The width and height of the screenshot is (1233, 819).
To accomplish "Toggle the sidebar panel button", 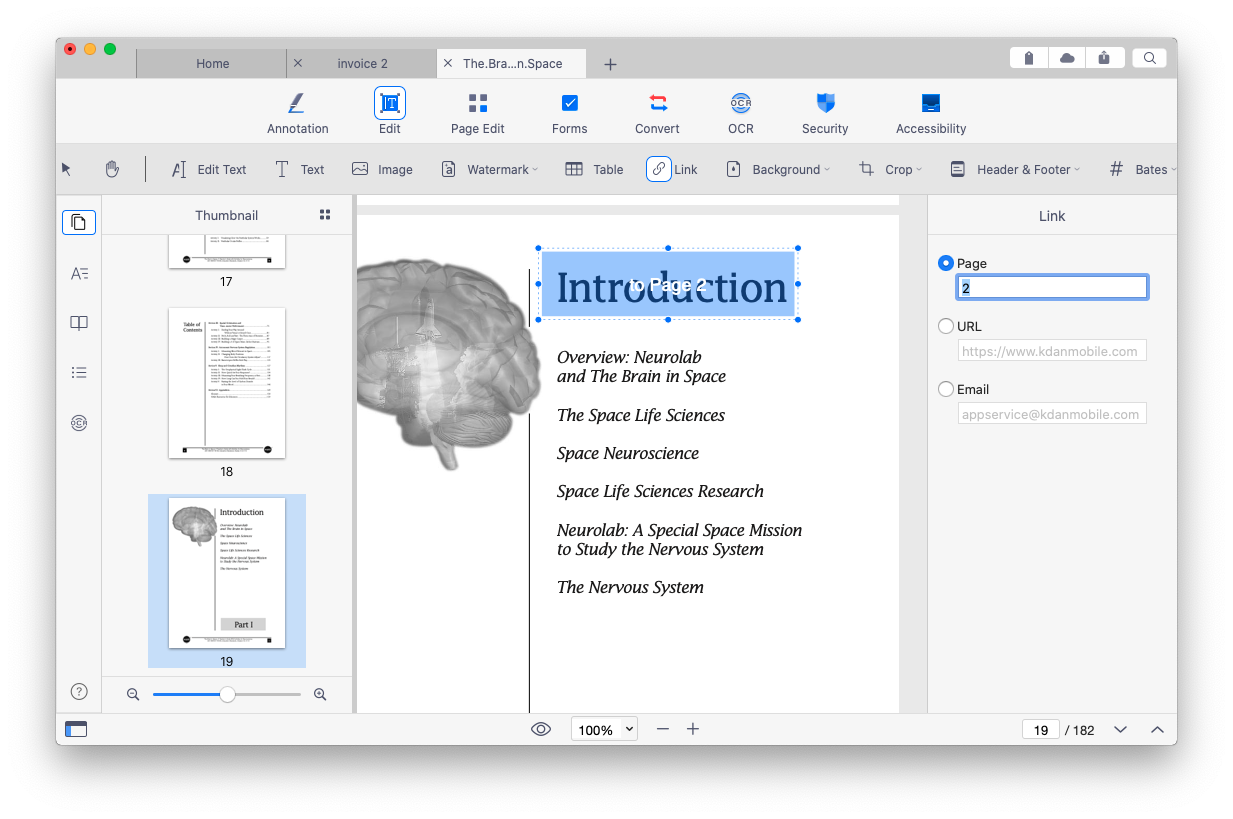I will click(x=76, y=729).
